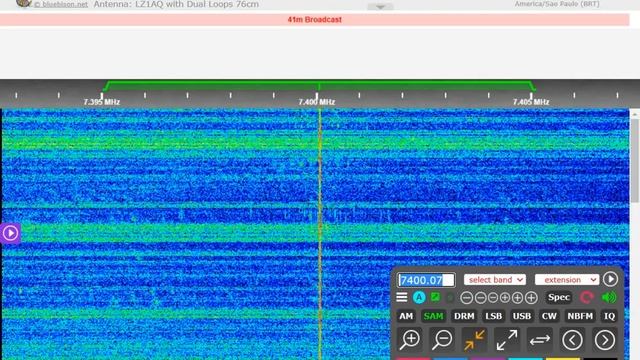This screenshot has height=360, width=640.
Task: Select NBFM demodulation mode
Action: [x=580, y=316]
